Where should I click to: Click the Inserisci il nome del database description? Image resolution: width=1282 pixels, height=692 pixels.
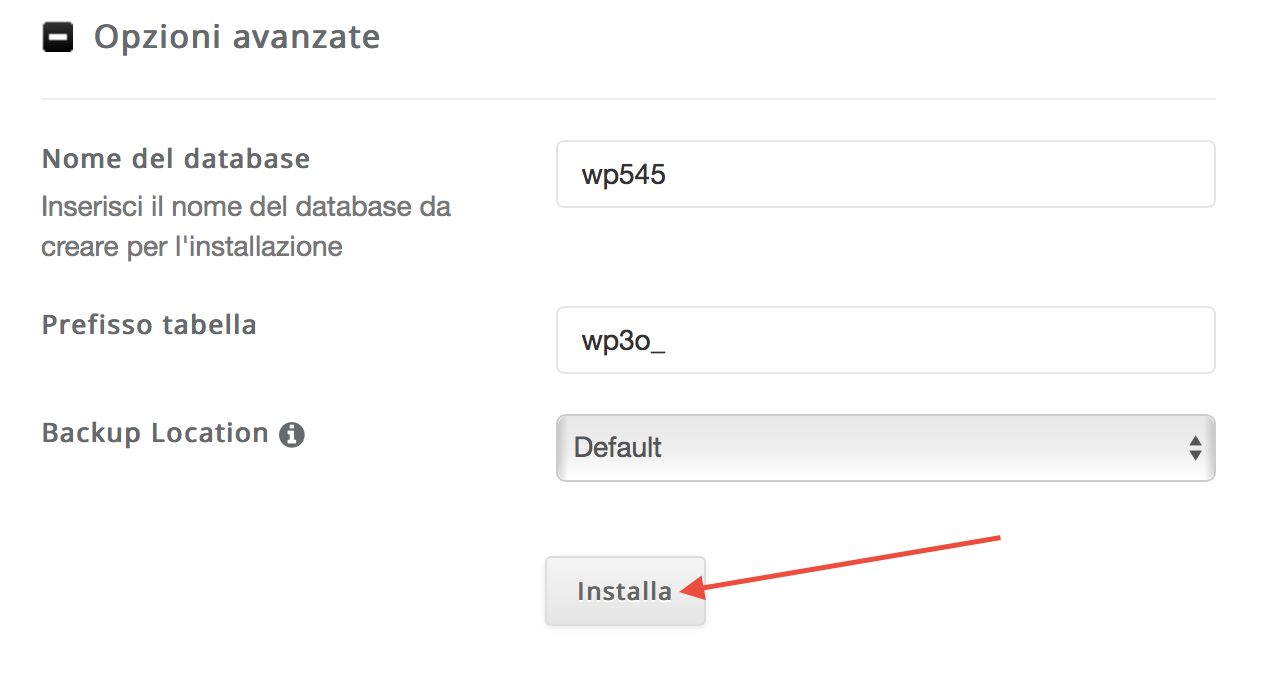click(x=246, y=226)
